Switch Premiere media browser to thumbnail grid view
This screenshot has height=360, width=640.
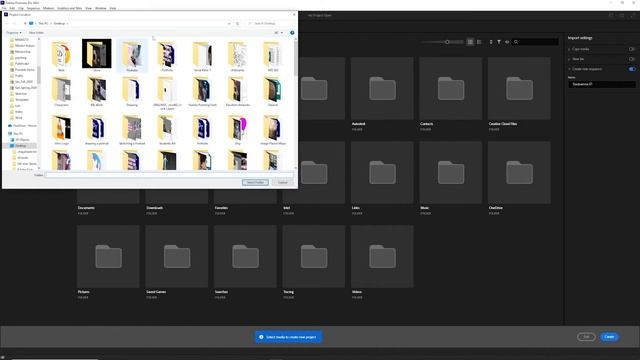470,42
